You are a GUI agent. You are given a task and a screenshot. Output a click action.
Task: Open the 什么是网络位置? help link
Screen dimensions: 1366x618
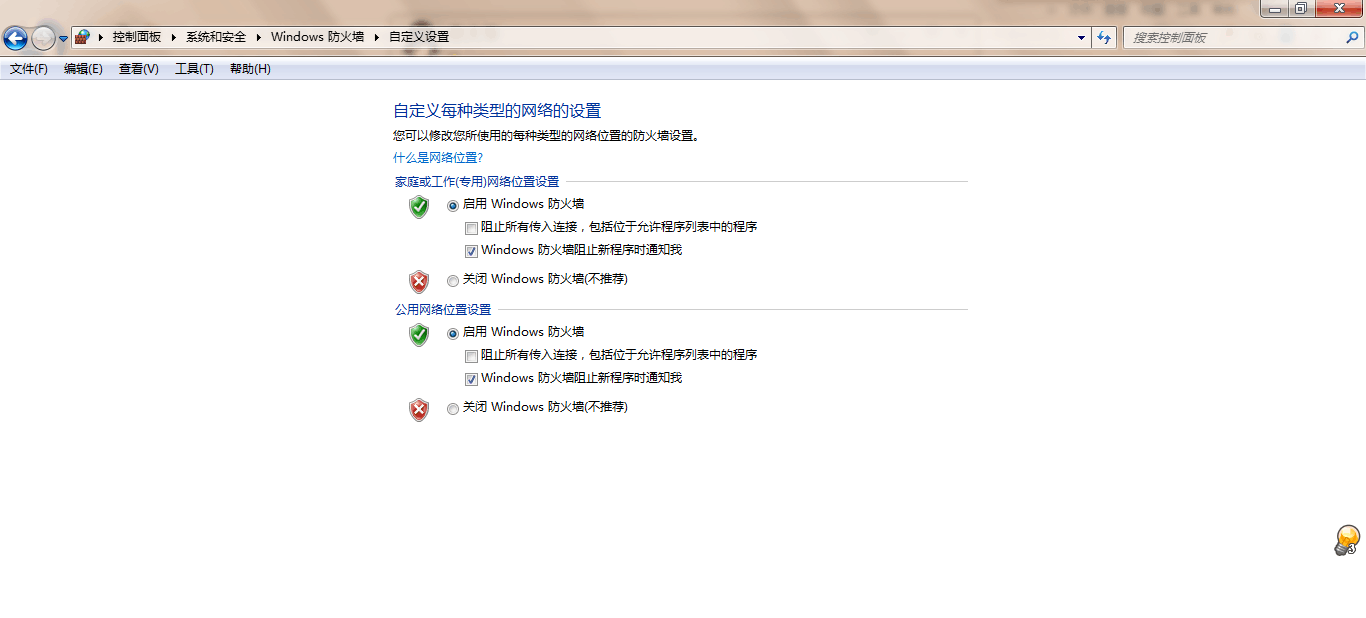point(438,158)
